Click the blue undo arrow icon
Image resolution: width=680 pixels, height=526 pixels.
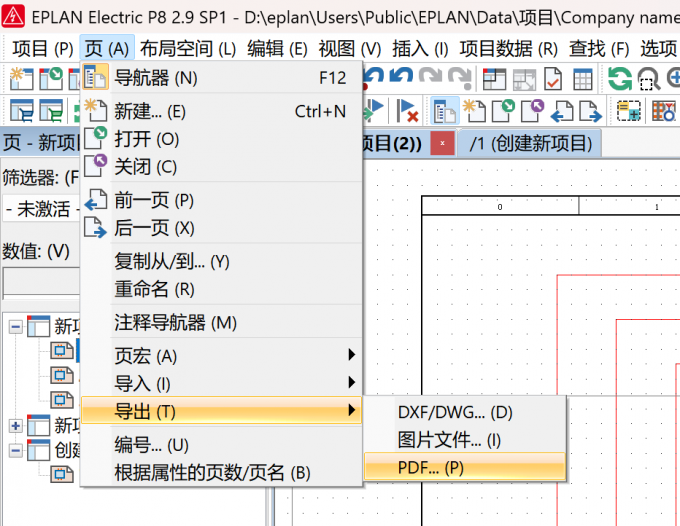pos(401,77)
